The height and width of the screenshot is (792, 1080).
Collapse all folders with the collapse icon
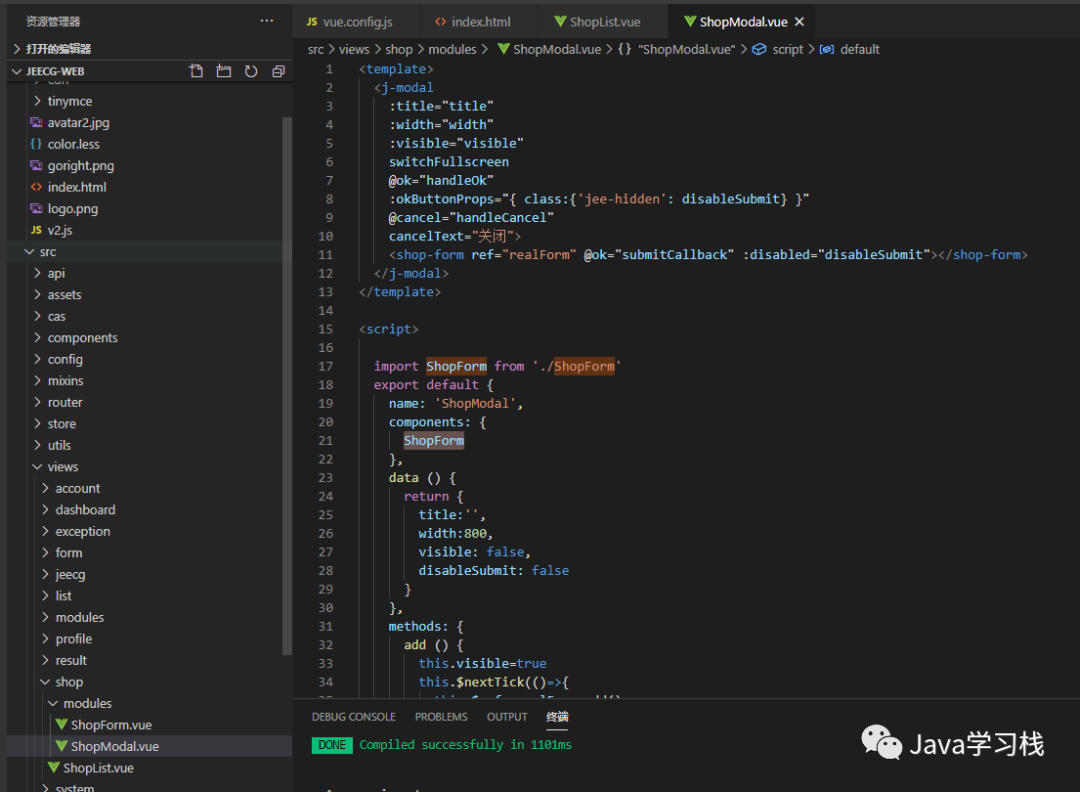(x=278, y=71)
